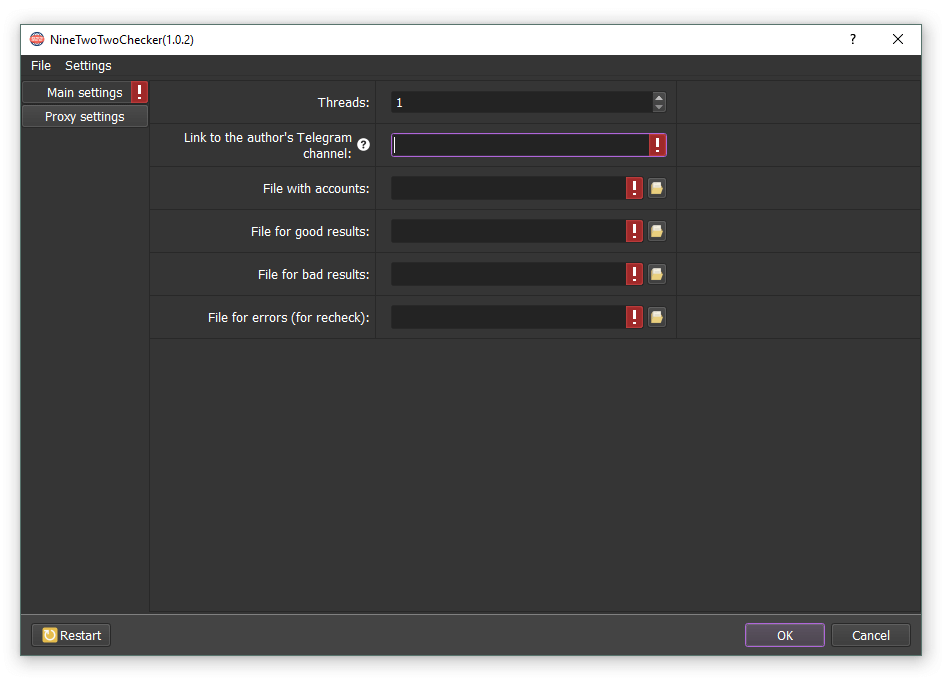The width and height of the screenshot is (942, 686).
Task: Browse for the bad results file
Action: point(657,274)
